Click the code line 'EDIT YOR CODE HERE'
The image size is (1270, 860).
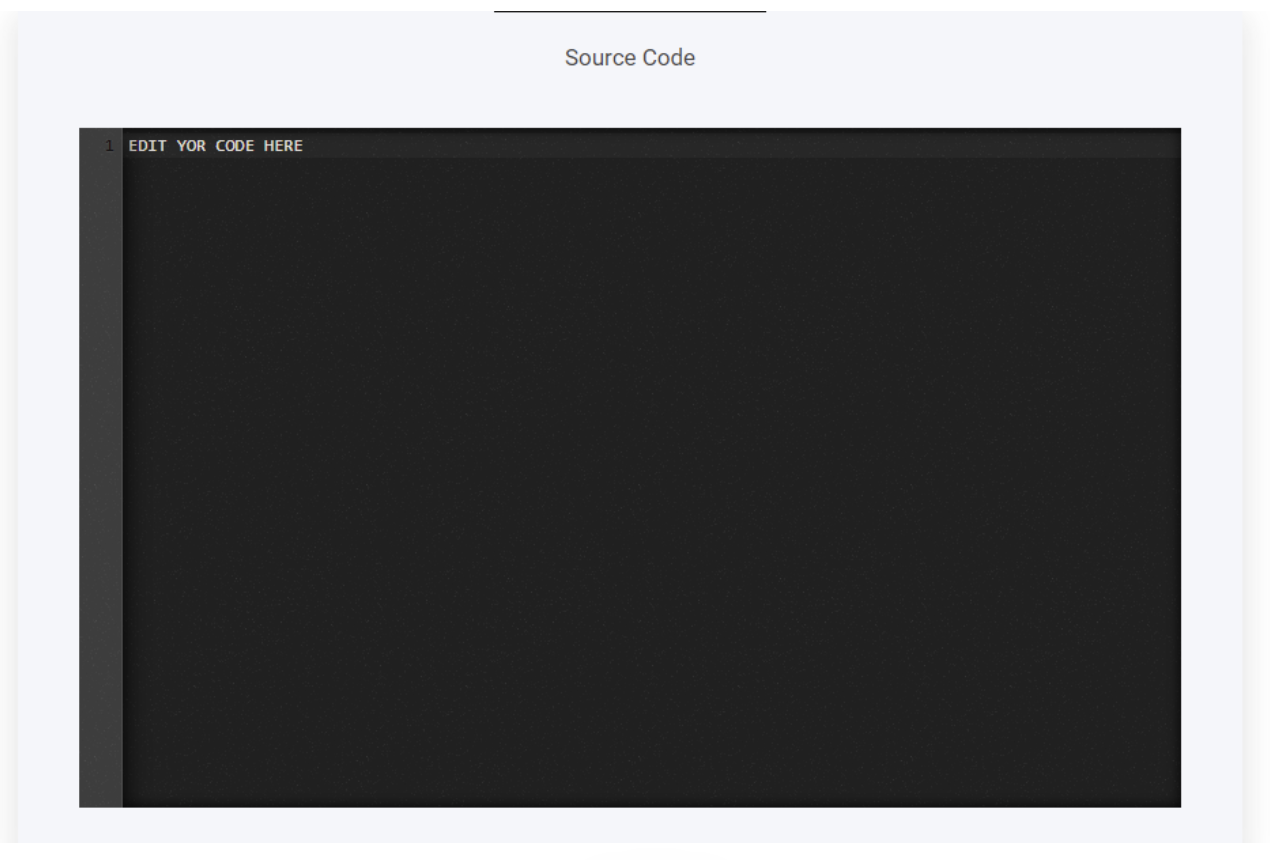215,146
